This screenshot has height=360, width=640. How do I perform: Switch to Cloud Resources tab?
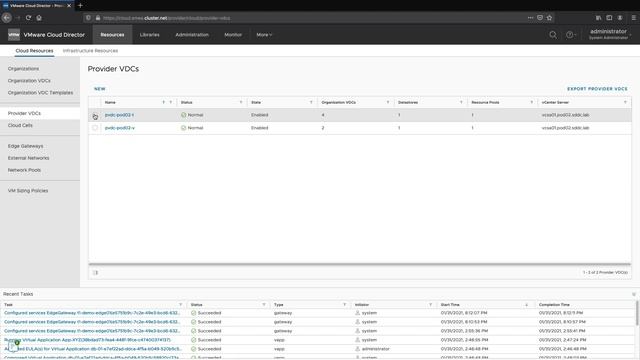click(34, 51)
